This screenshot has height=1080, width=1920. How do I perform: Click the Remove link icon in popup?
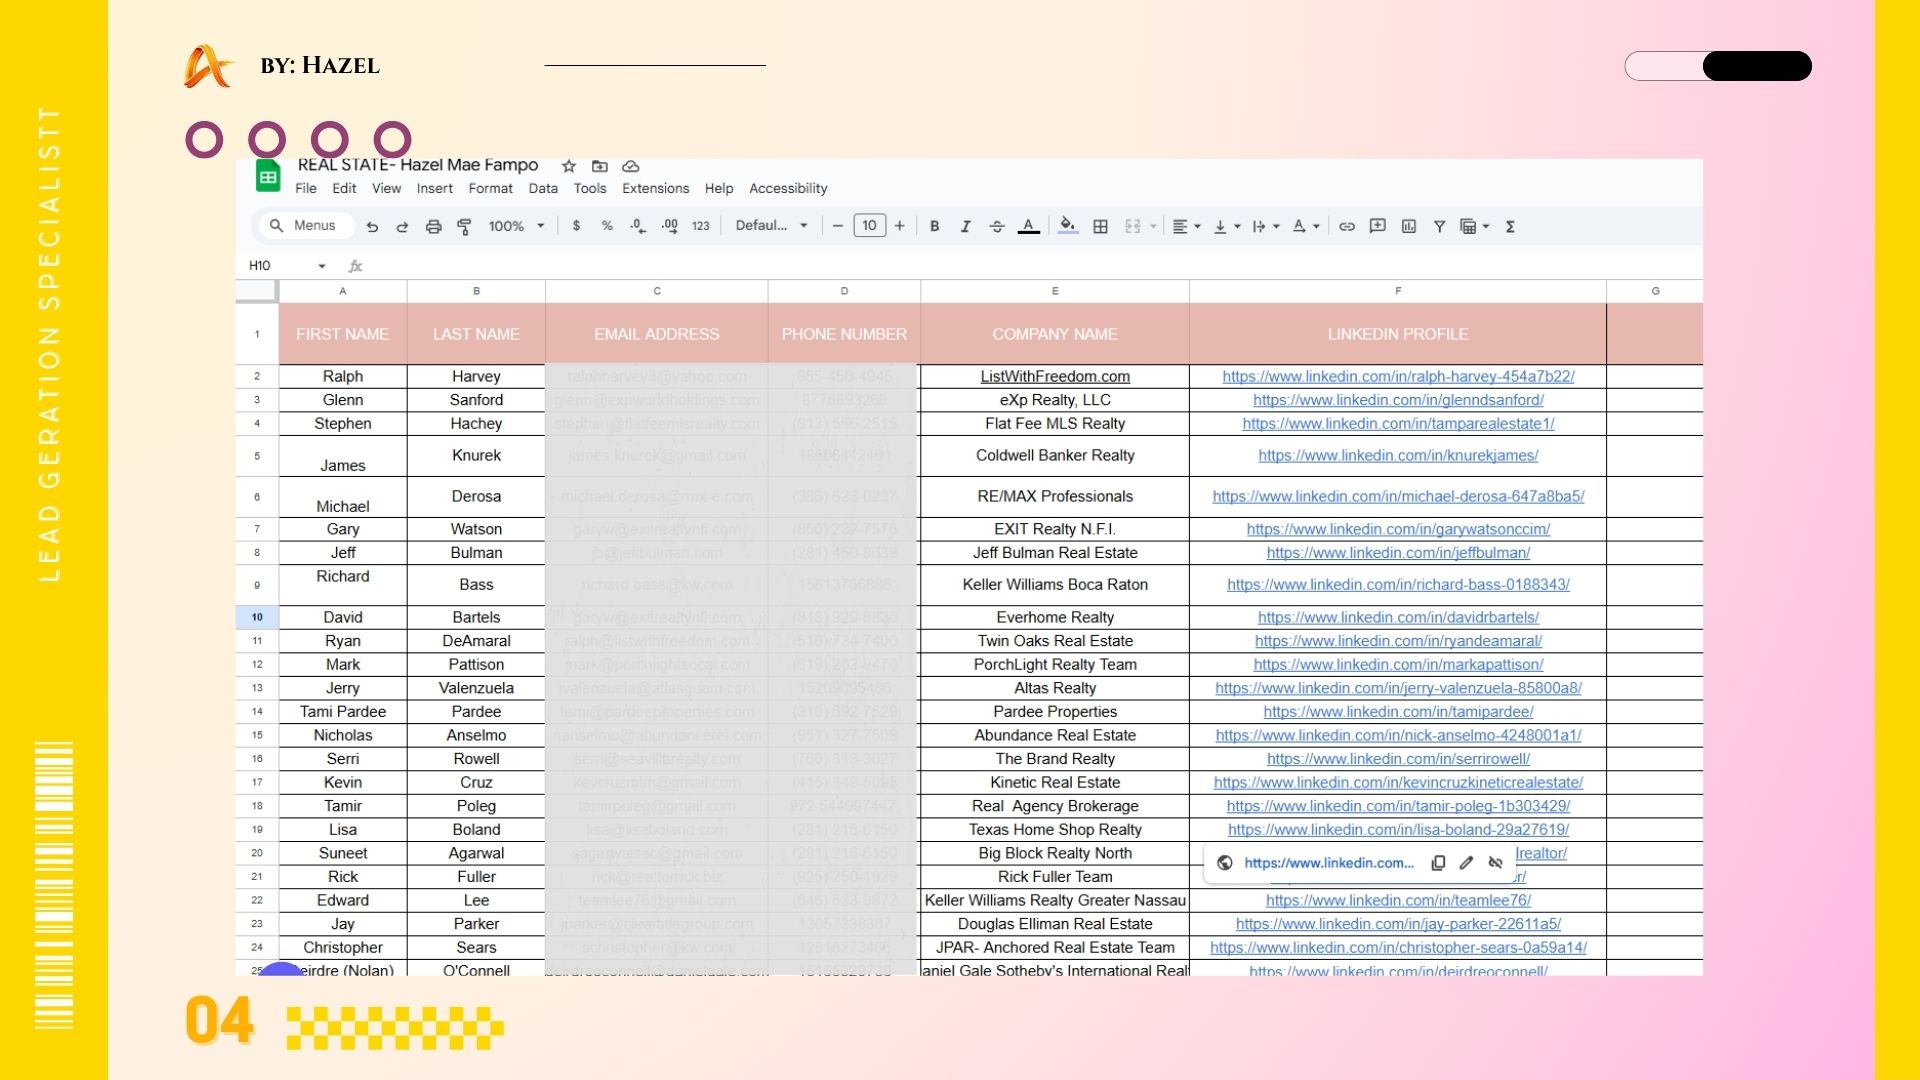pos(1496,863)
